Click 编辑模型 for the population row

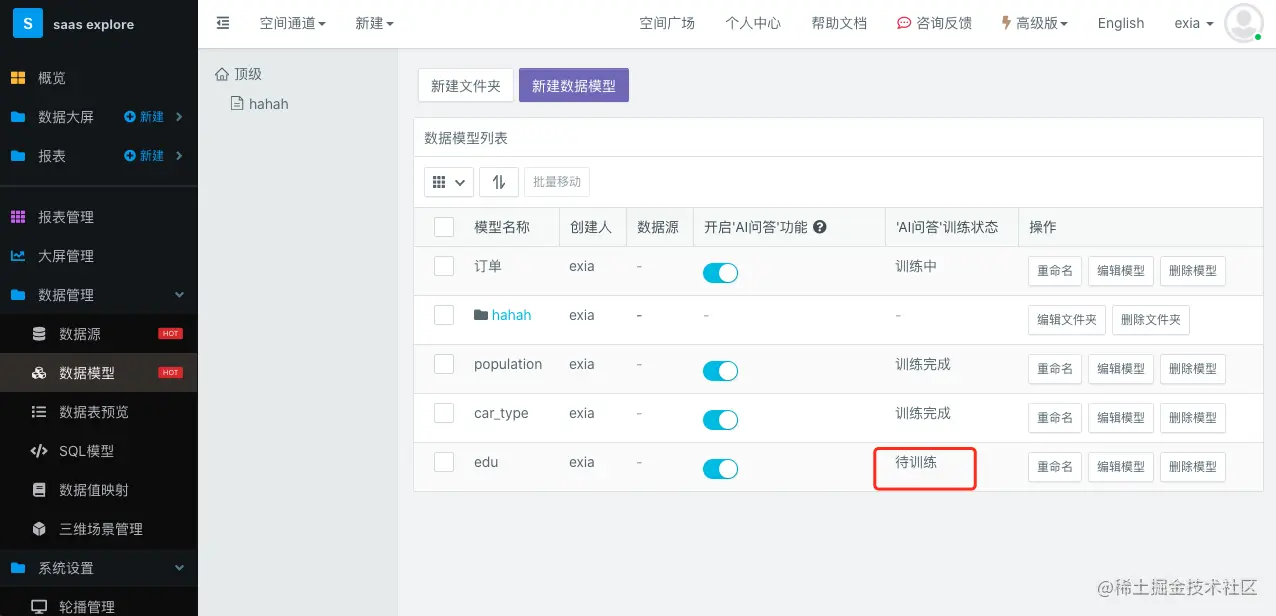pos(1121,369)
